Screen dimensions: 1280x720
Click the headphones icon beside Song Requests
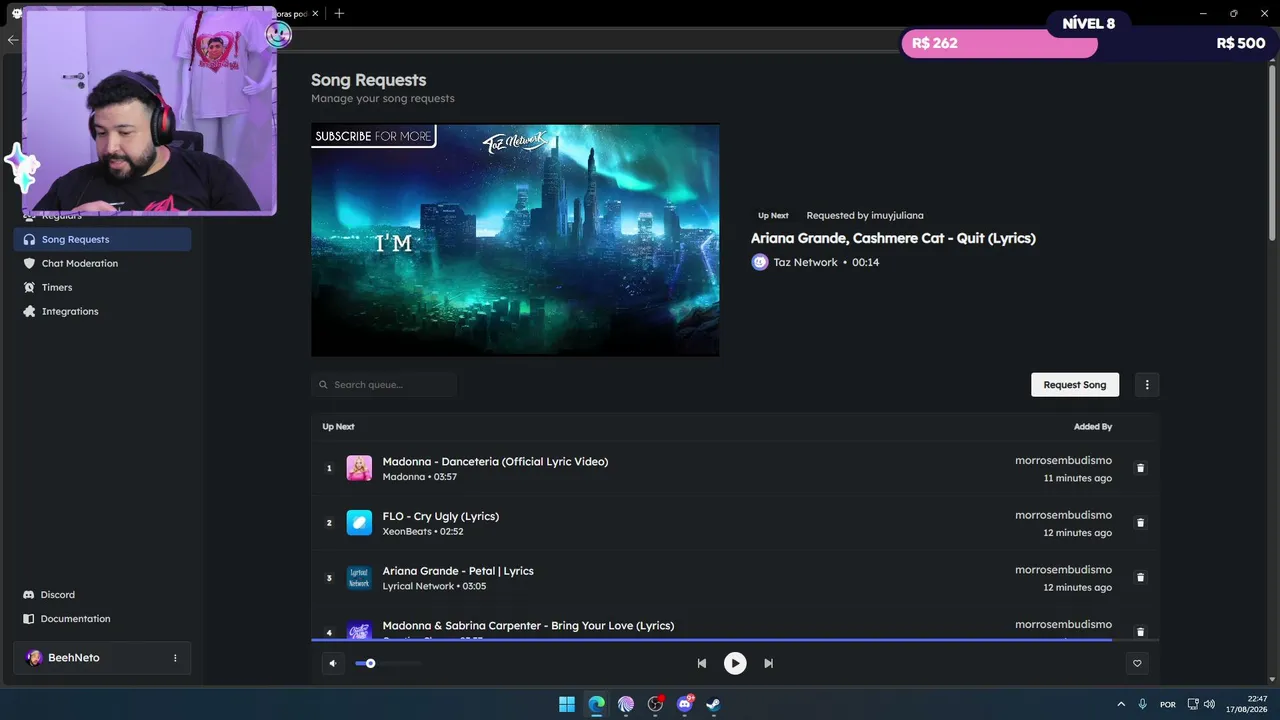click(29, 239)
